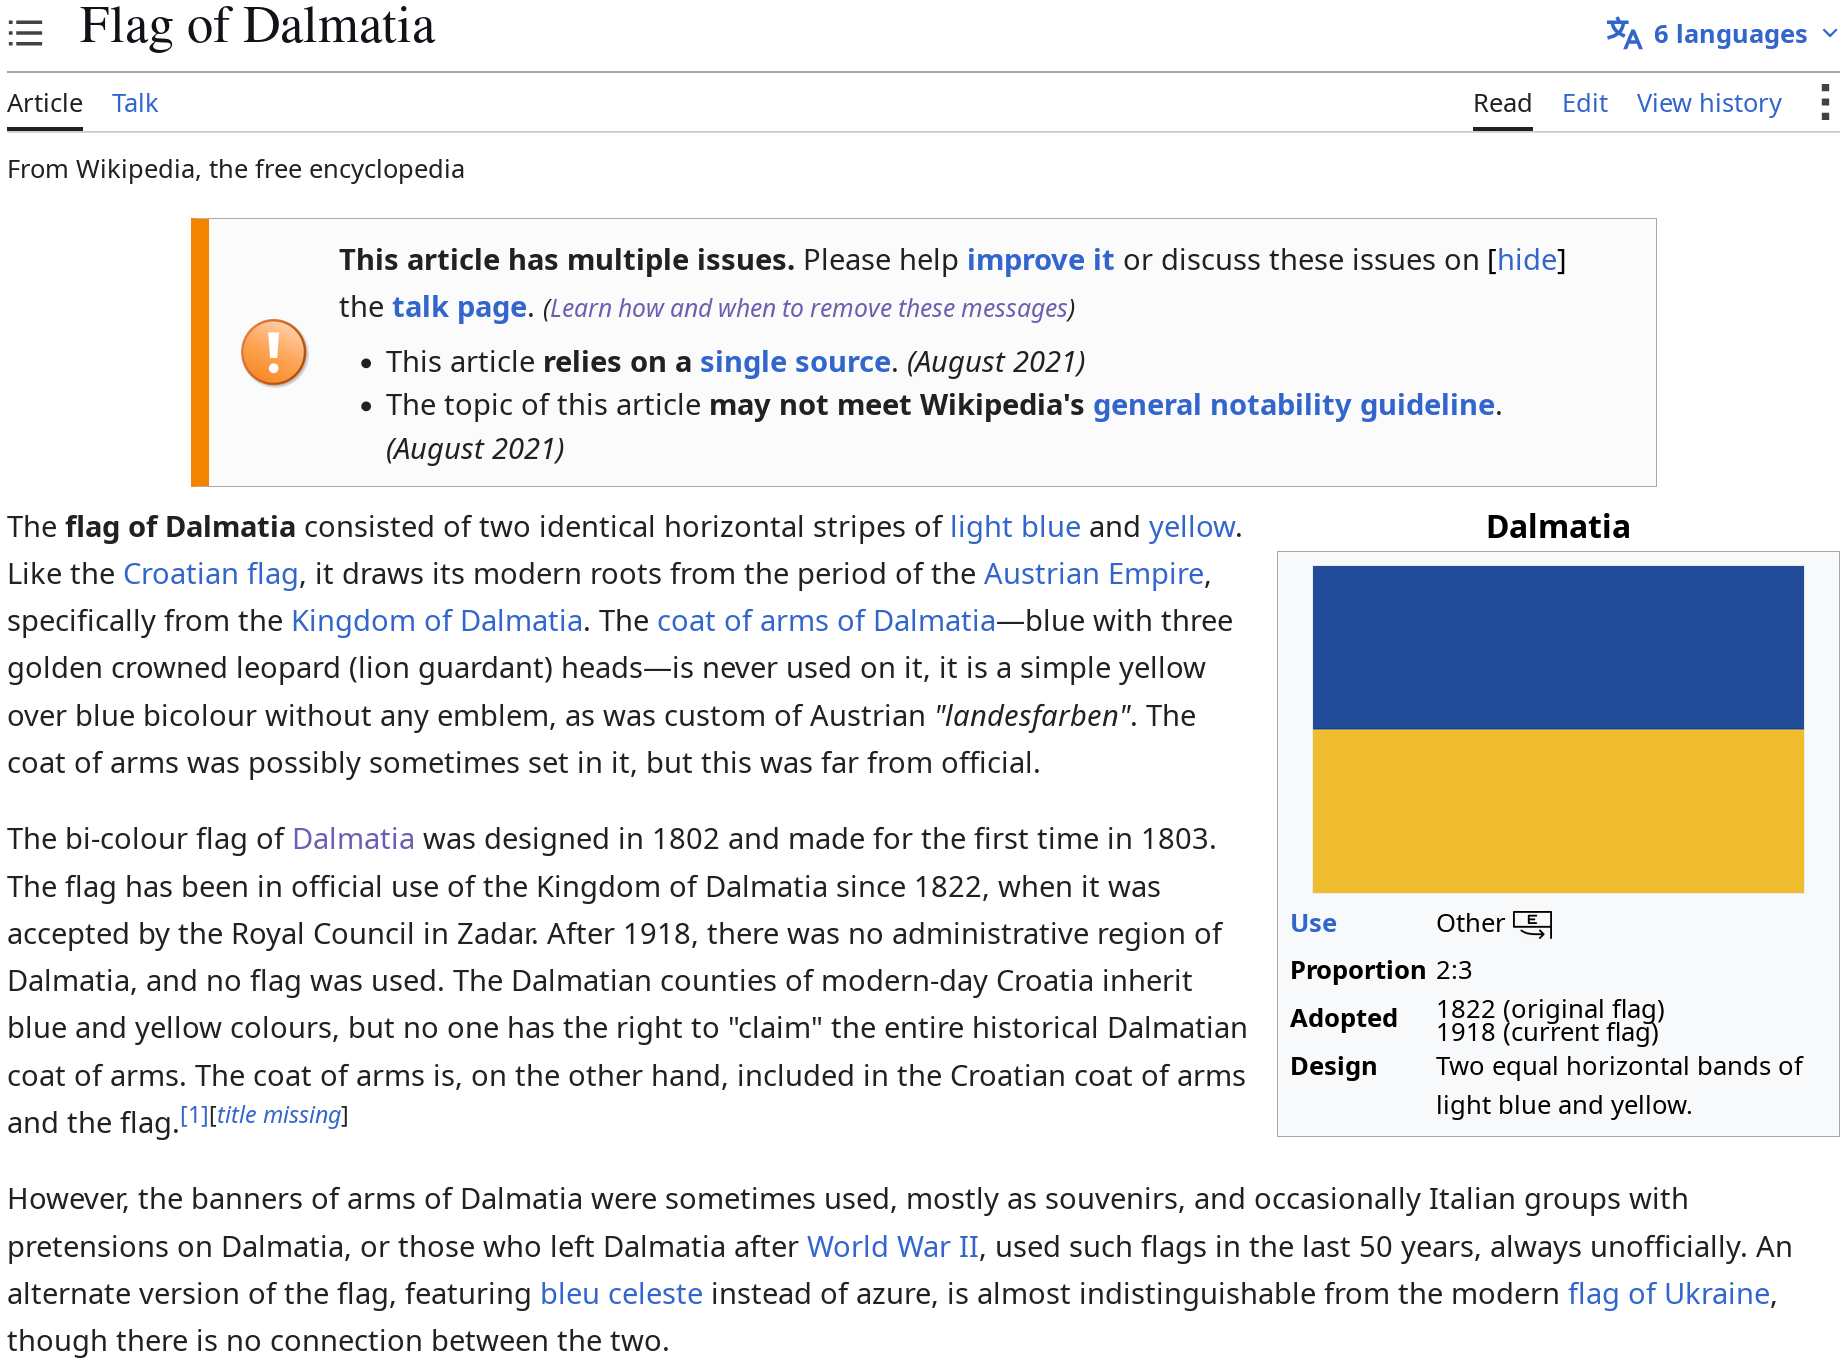Screen dimensions: 1840x1370
Task: Visit the 'Austrian Empire' link
Action: pyautogui.click(x=1094, y=574)
